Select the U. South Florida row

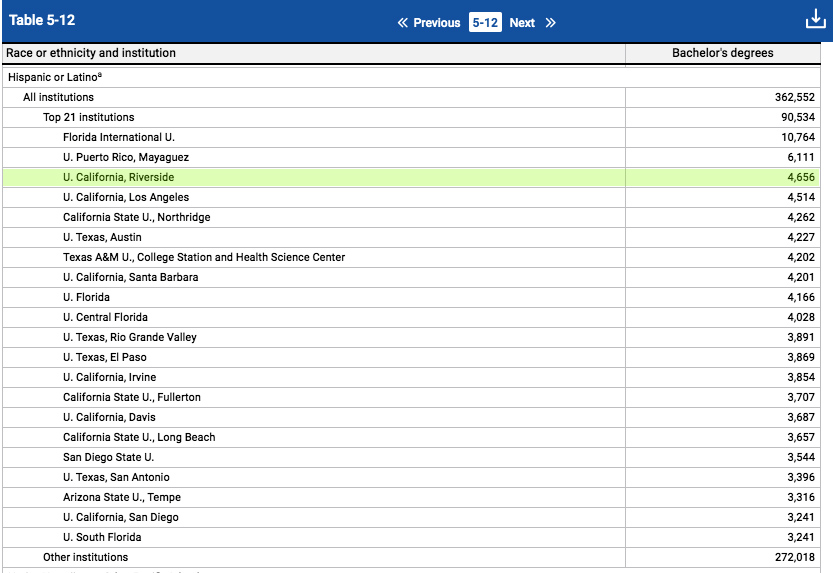(411, 537)
